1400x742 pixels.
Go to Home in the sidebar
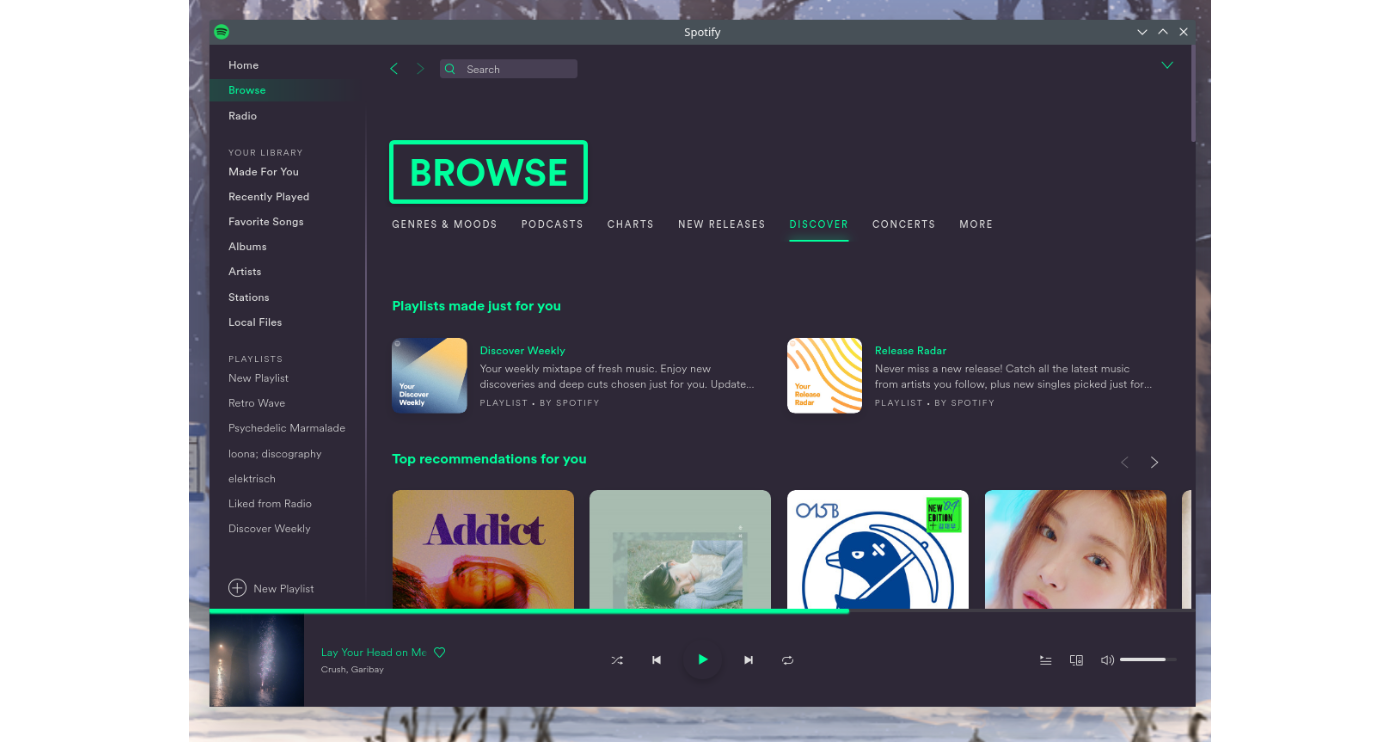pyautogui.click(x=243, y=65)
